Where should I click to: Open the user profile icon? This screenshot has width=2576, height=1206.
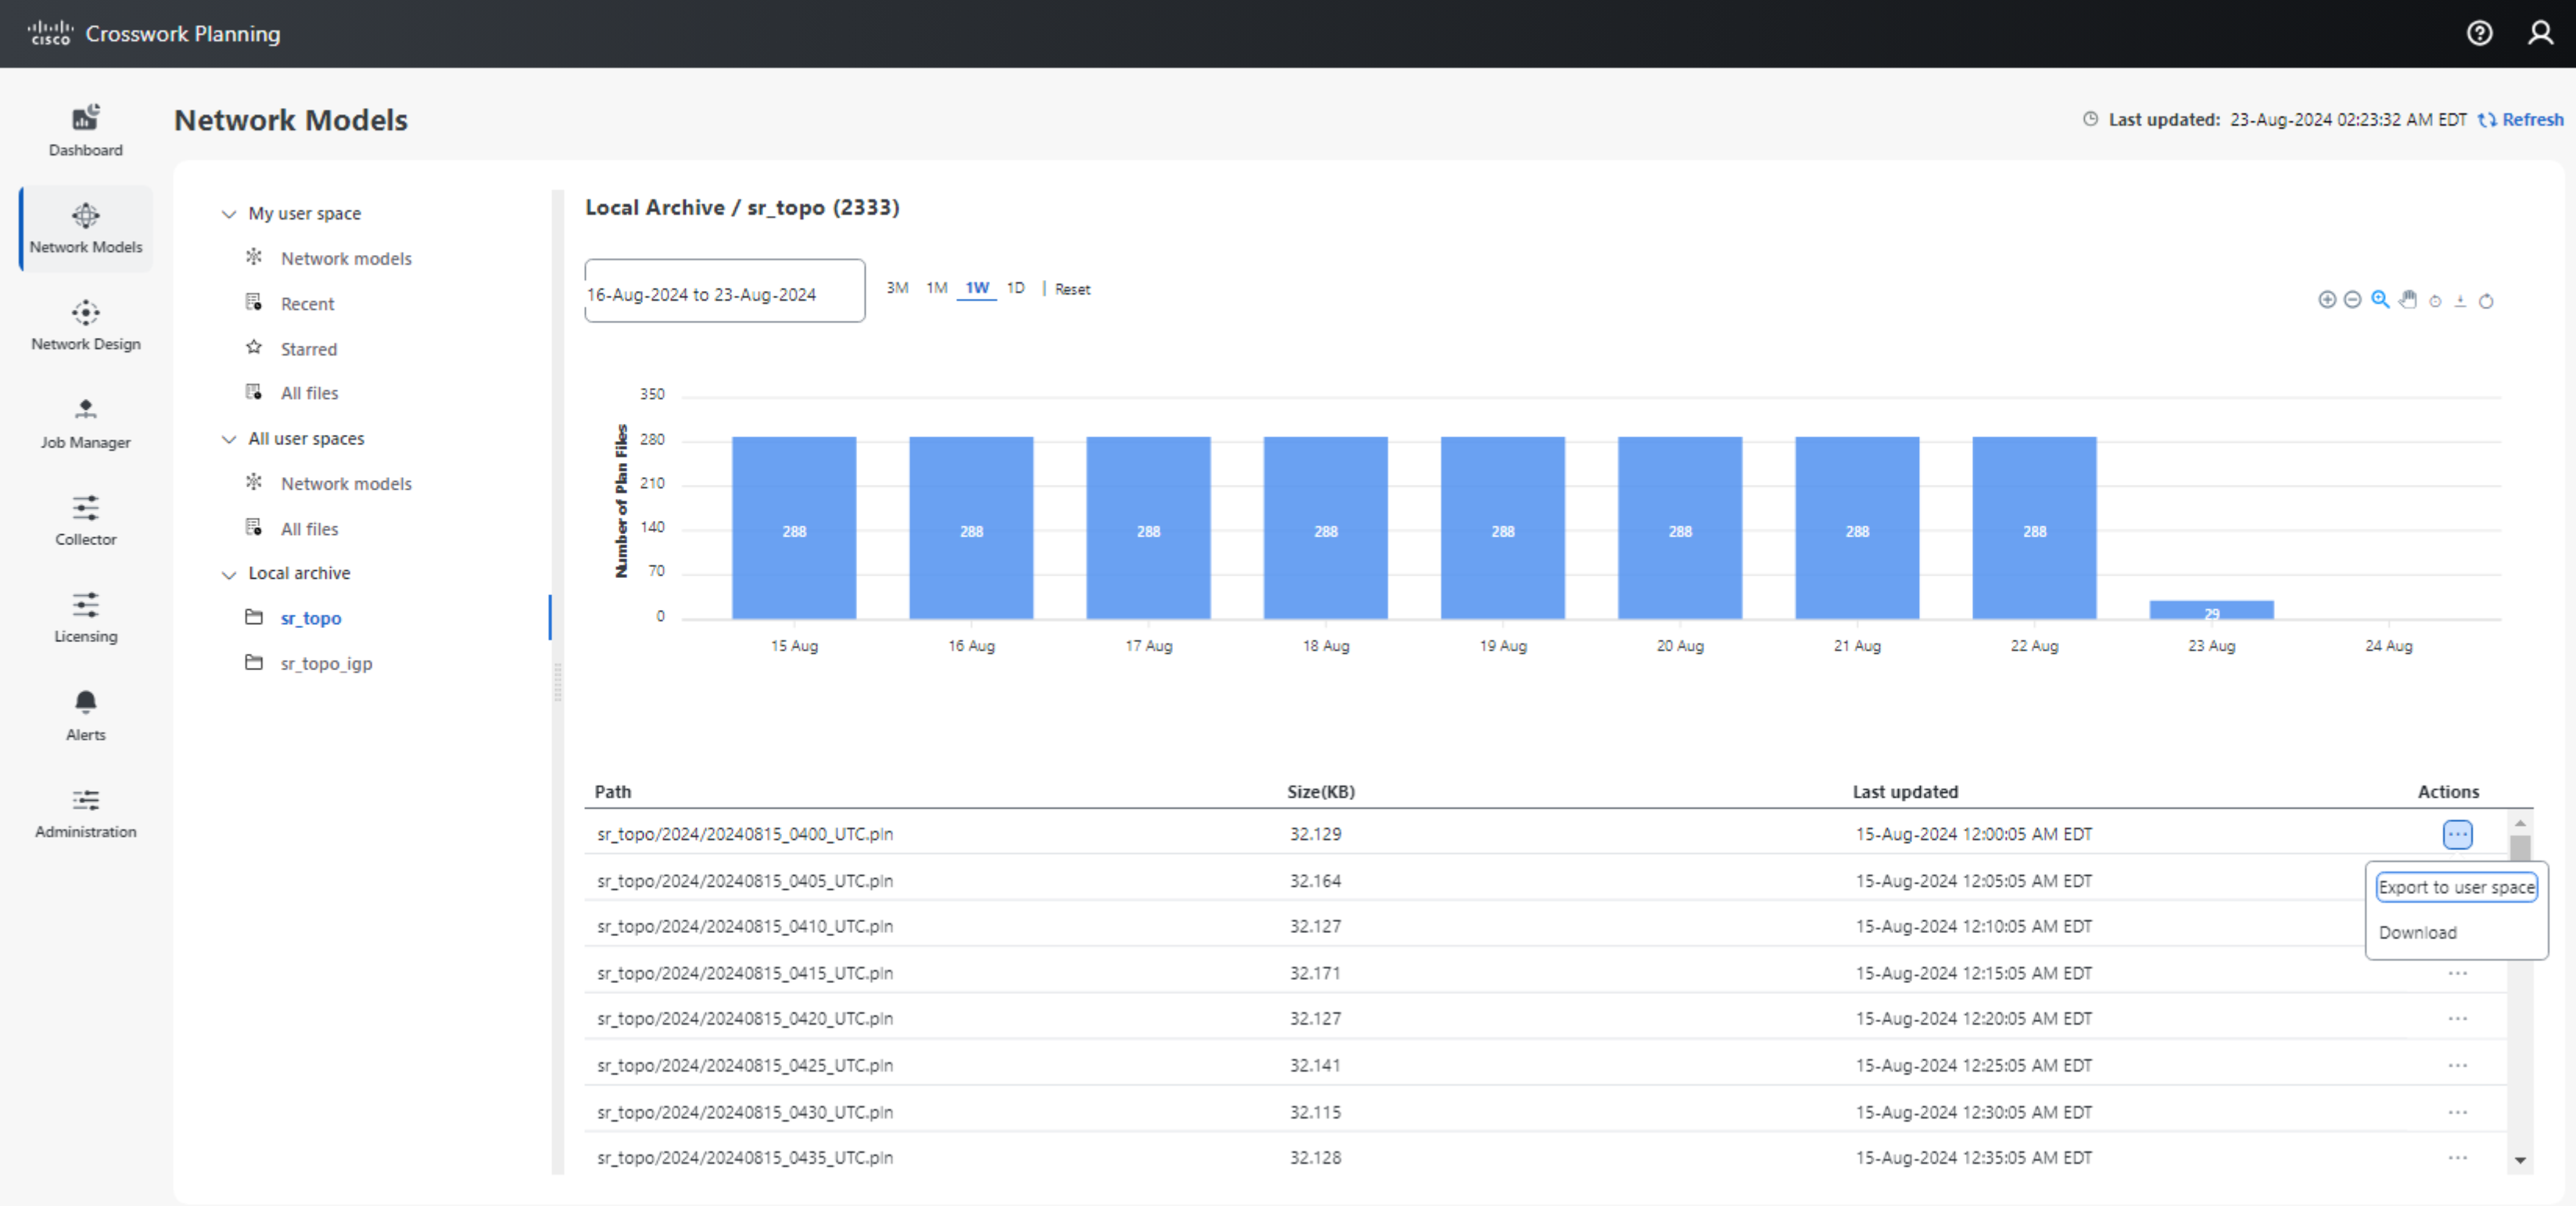pyautogui.click(x=2540, y=33)
